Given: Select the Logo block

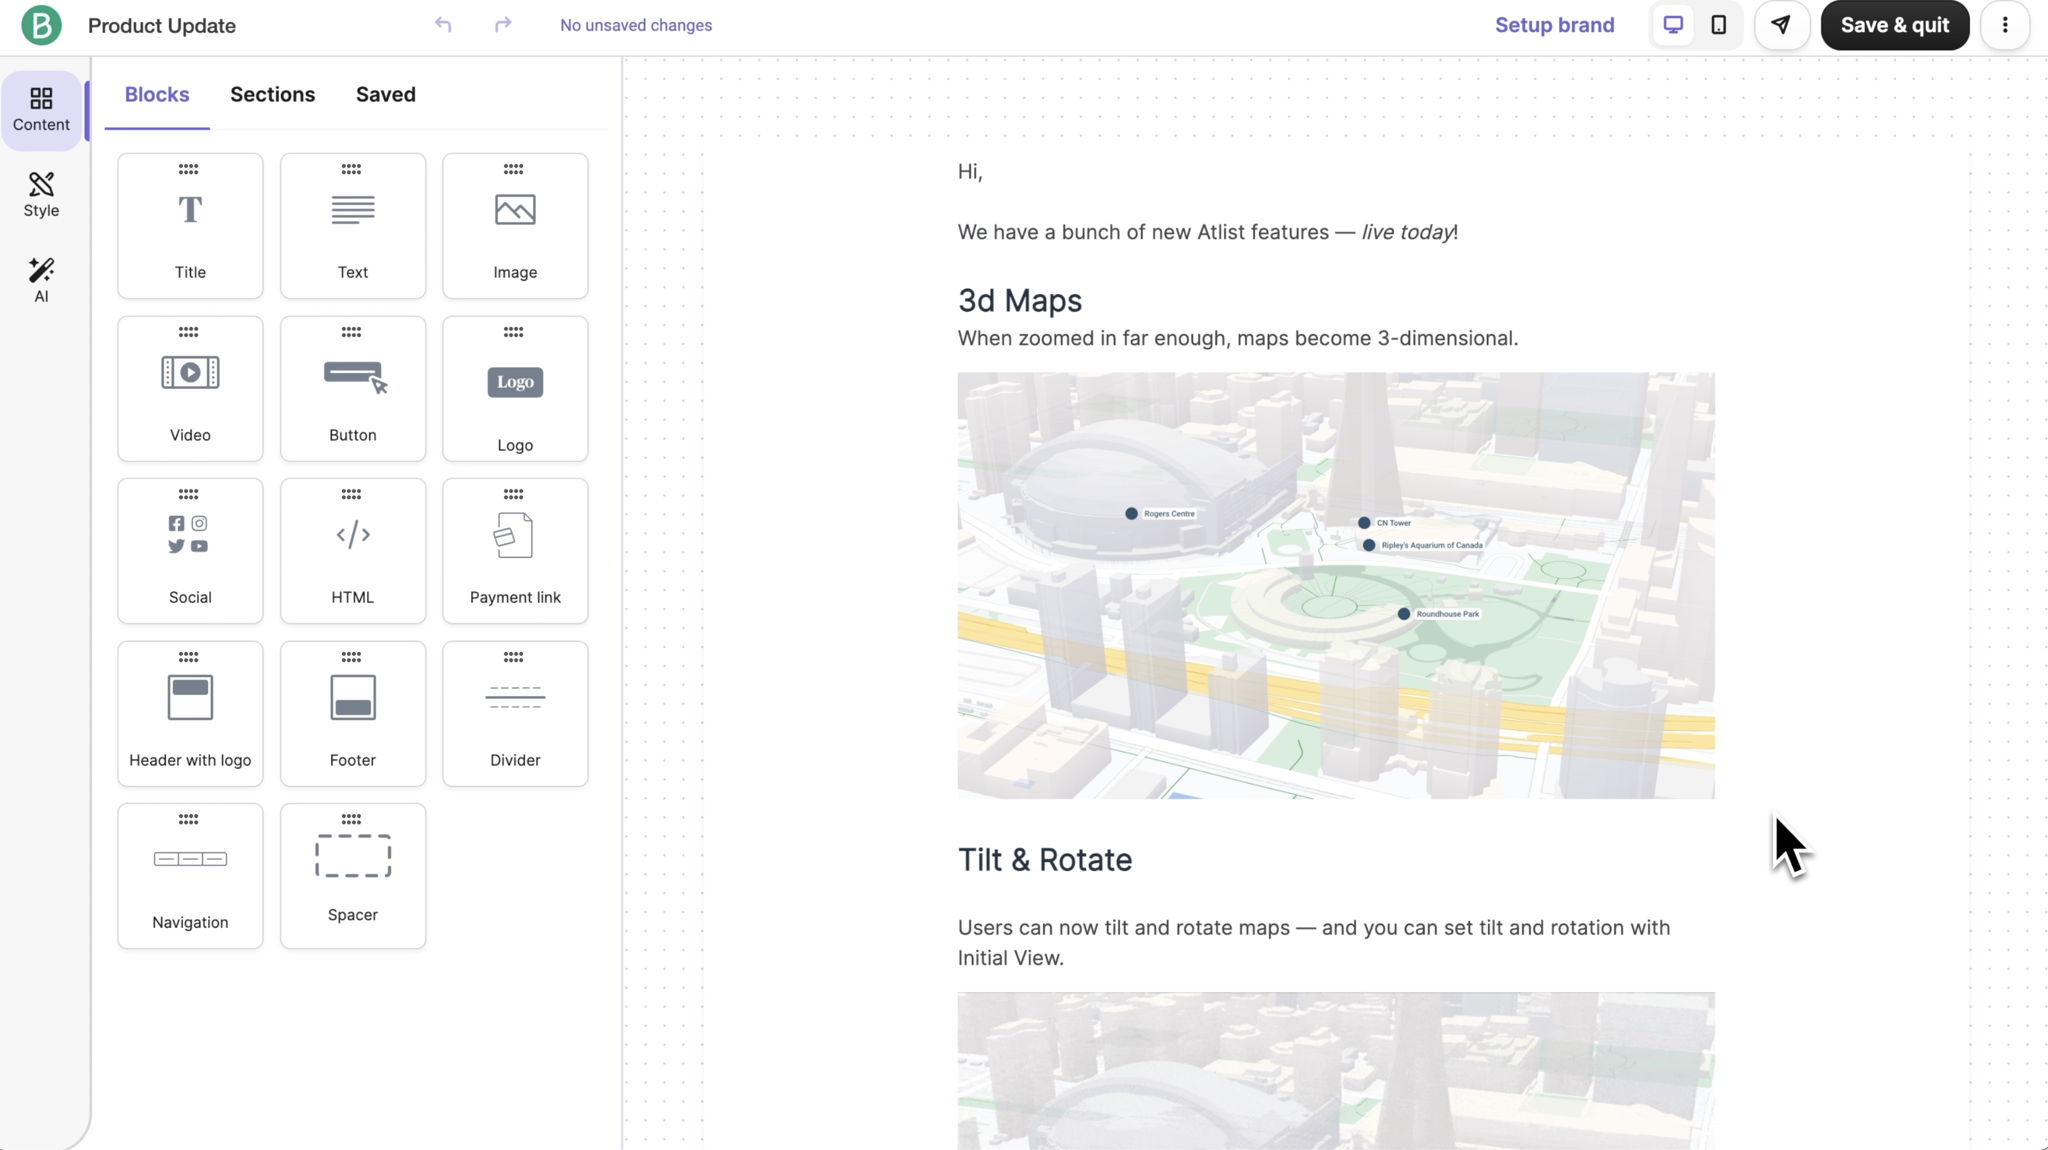Looking at the screenshot, I should 515,389.
